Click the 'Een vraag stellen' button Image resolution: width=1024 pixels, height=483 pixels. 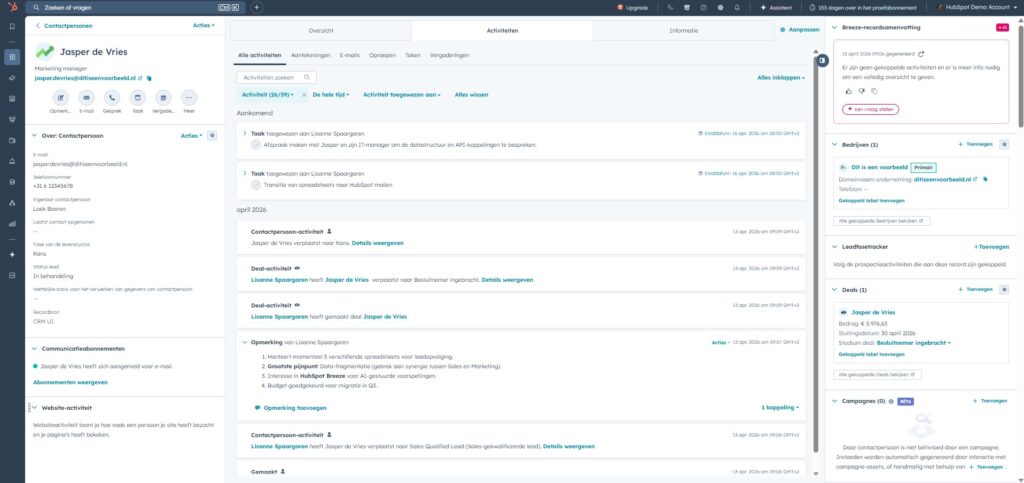point(870,109)
